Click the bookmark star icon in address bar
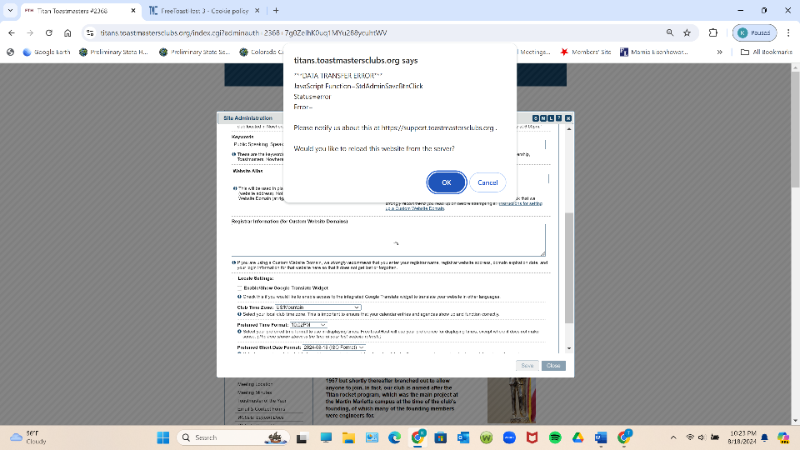 (687, 31)
